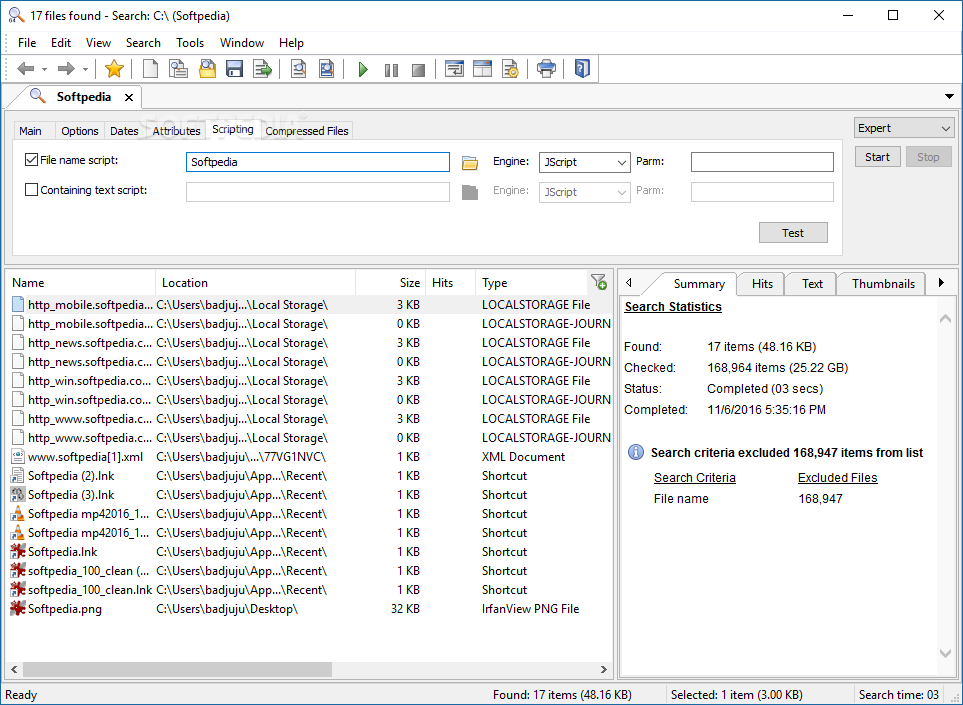Click the blue report preview icon

327,69
